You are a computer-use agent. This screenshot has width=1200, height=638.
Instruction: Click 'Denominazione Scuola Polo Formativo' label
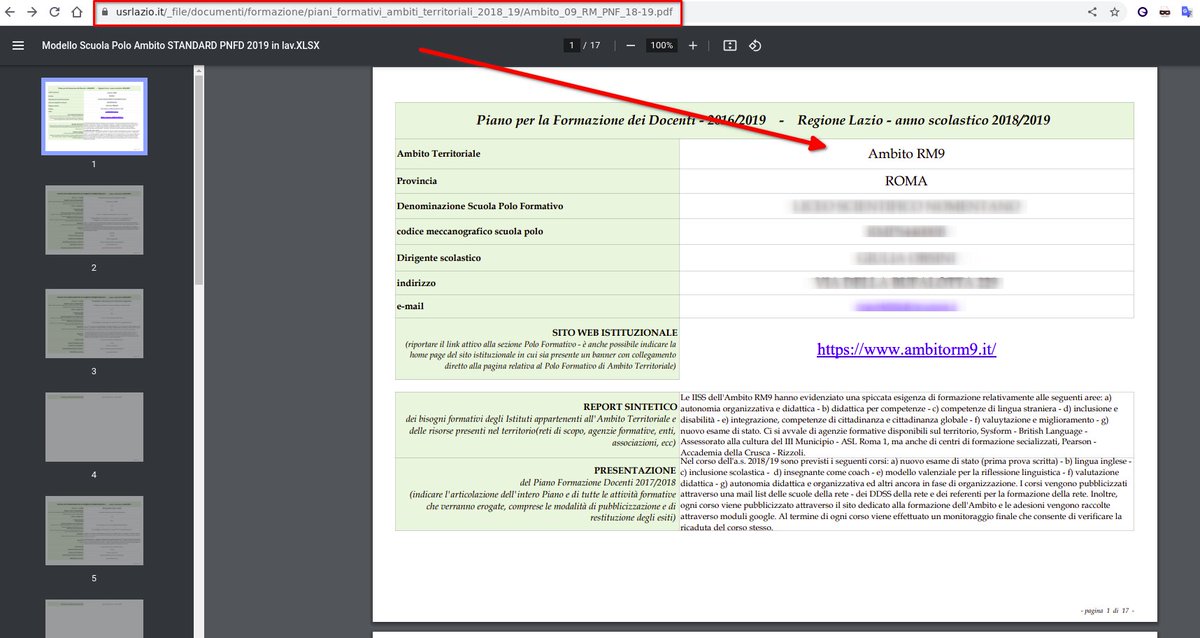481,206
